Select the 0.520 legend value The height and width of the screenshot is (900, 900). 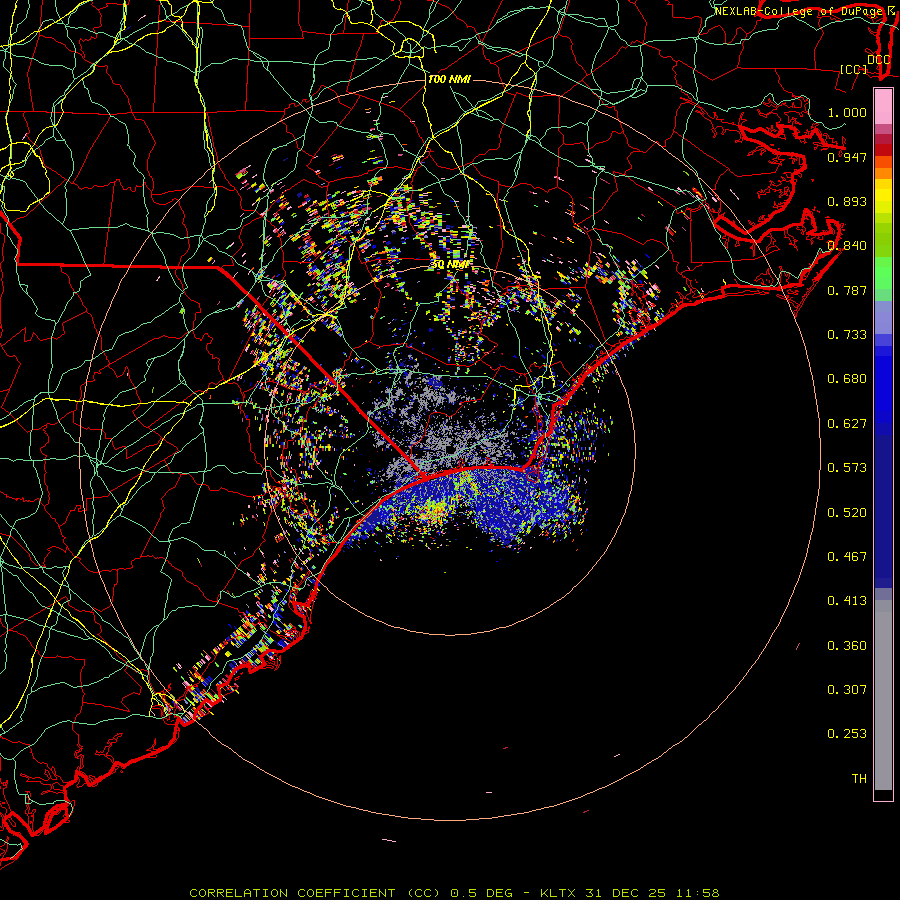(847, 513)
